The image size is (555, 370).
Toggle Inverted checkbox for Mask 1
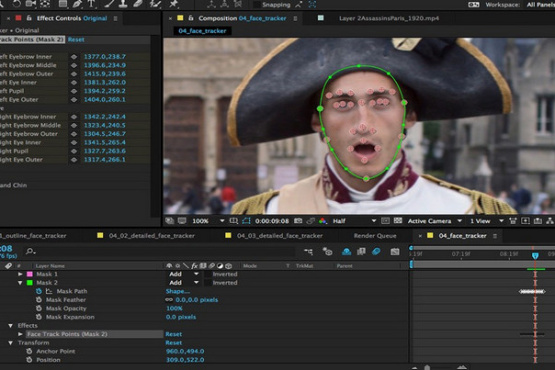click(208, 274)
